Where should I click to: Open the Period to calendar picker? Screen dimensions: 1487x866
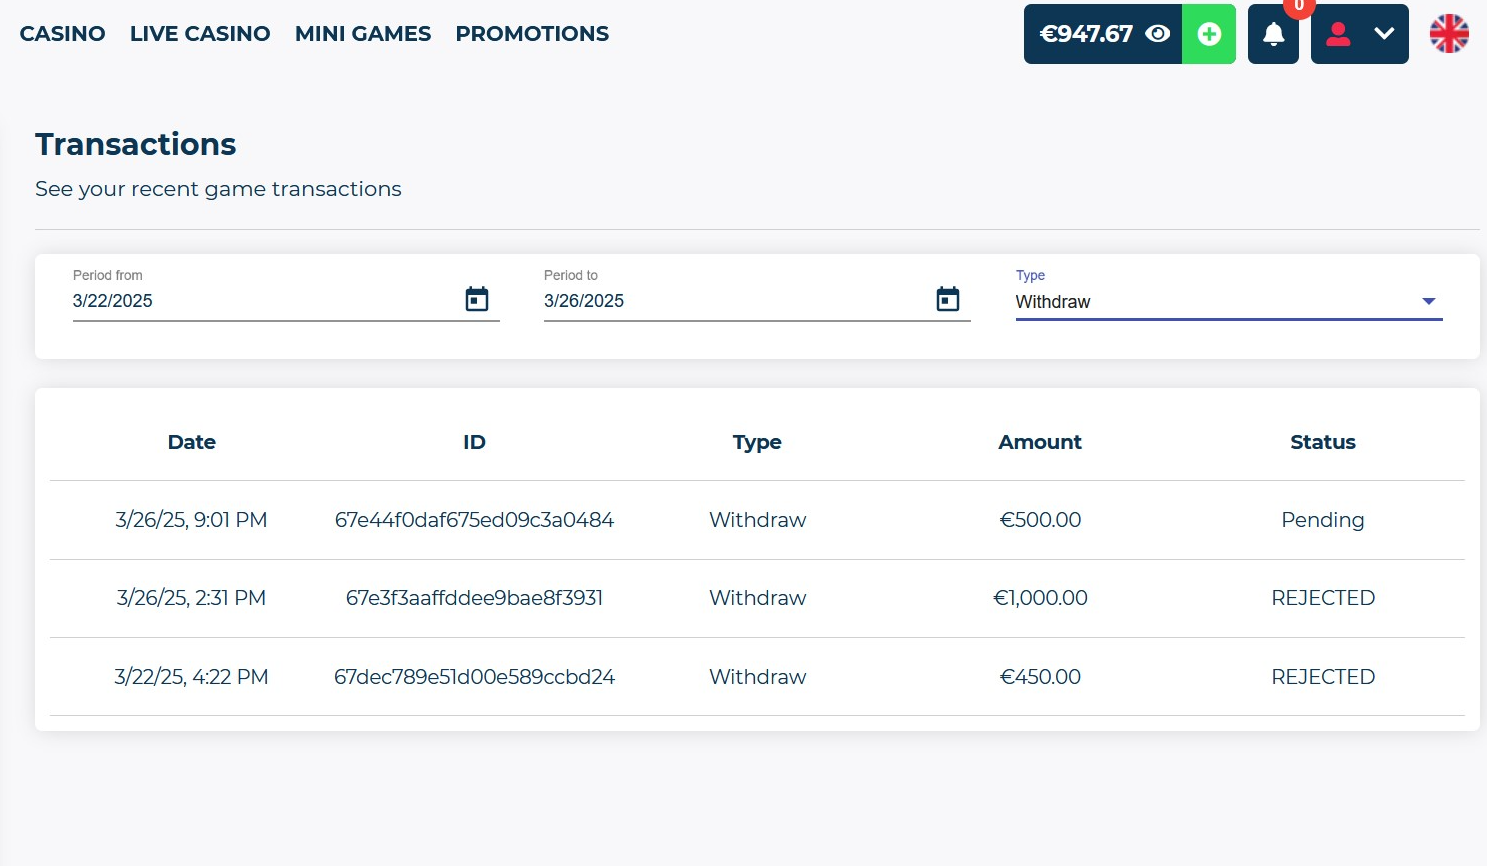click(948, 299)
